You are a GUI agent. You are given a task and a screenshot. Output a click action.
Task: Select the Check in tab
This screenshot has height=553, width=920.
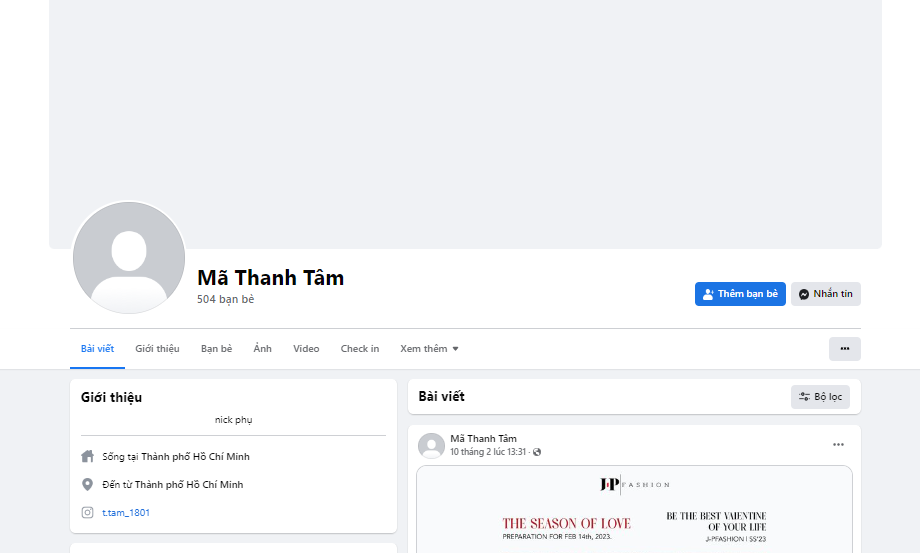360,349
